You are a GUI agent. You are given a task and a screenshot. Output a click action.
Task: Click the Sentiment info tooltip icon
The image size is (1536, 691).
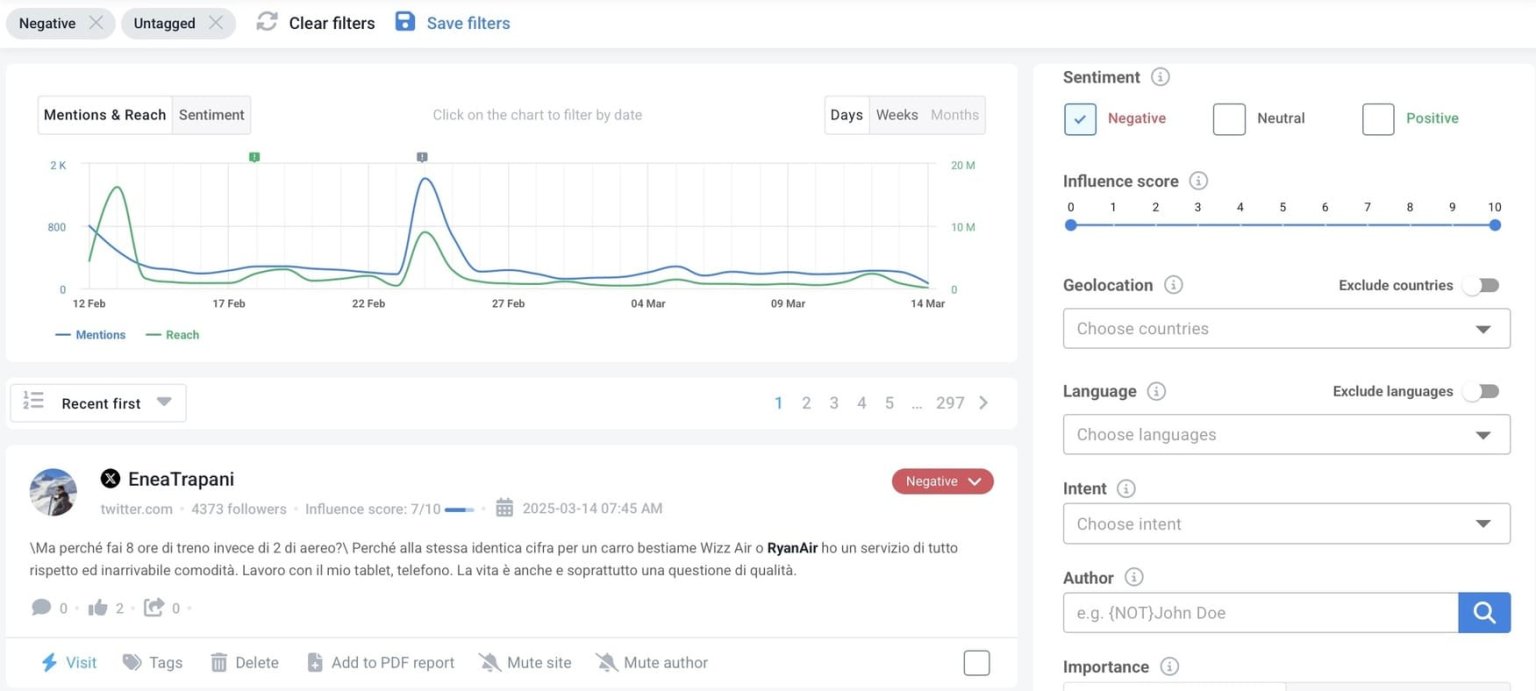(1160, 76)
